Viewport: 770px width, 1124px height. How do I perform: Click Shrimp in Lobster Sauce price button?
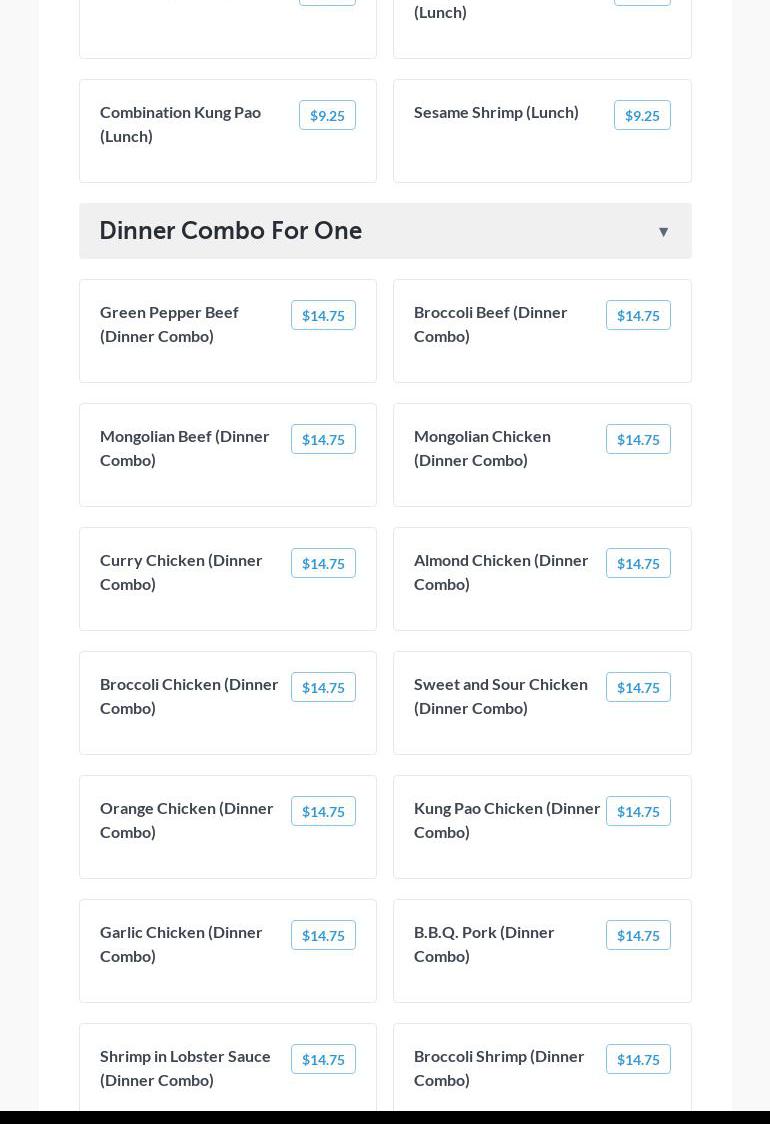point(323,1060)
